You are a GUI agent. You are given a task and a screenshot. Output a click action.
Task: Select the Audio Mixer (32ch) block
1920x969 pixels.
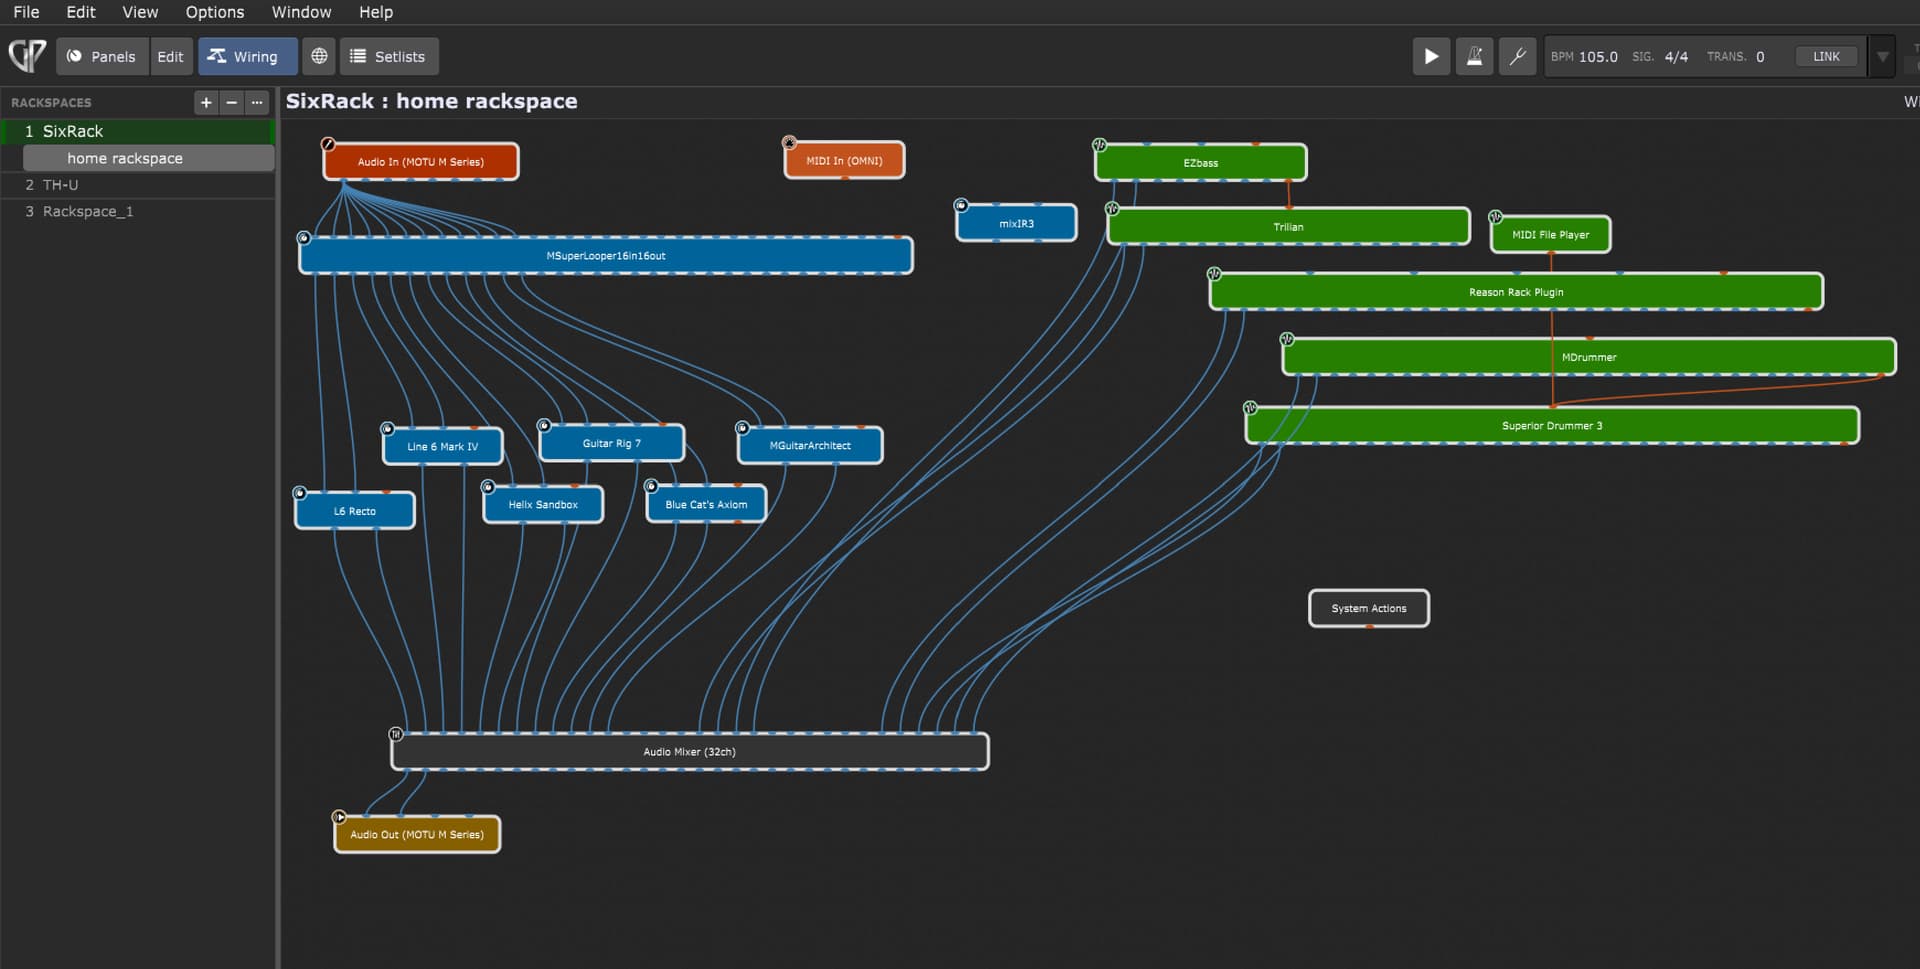click(x=690, y=751)
